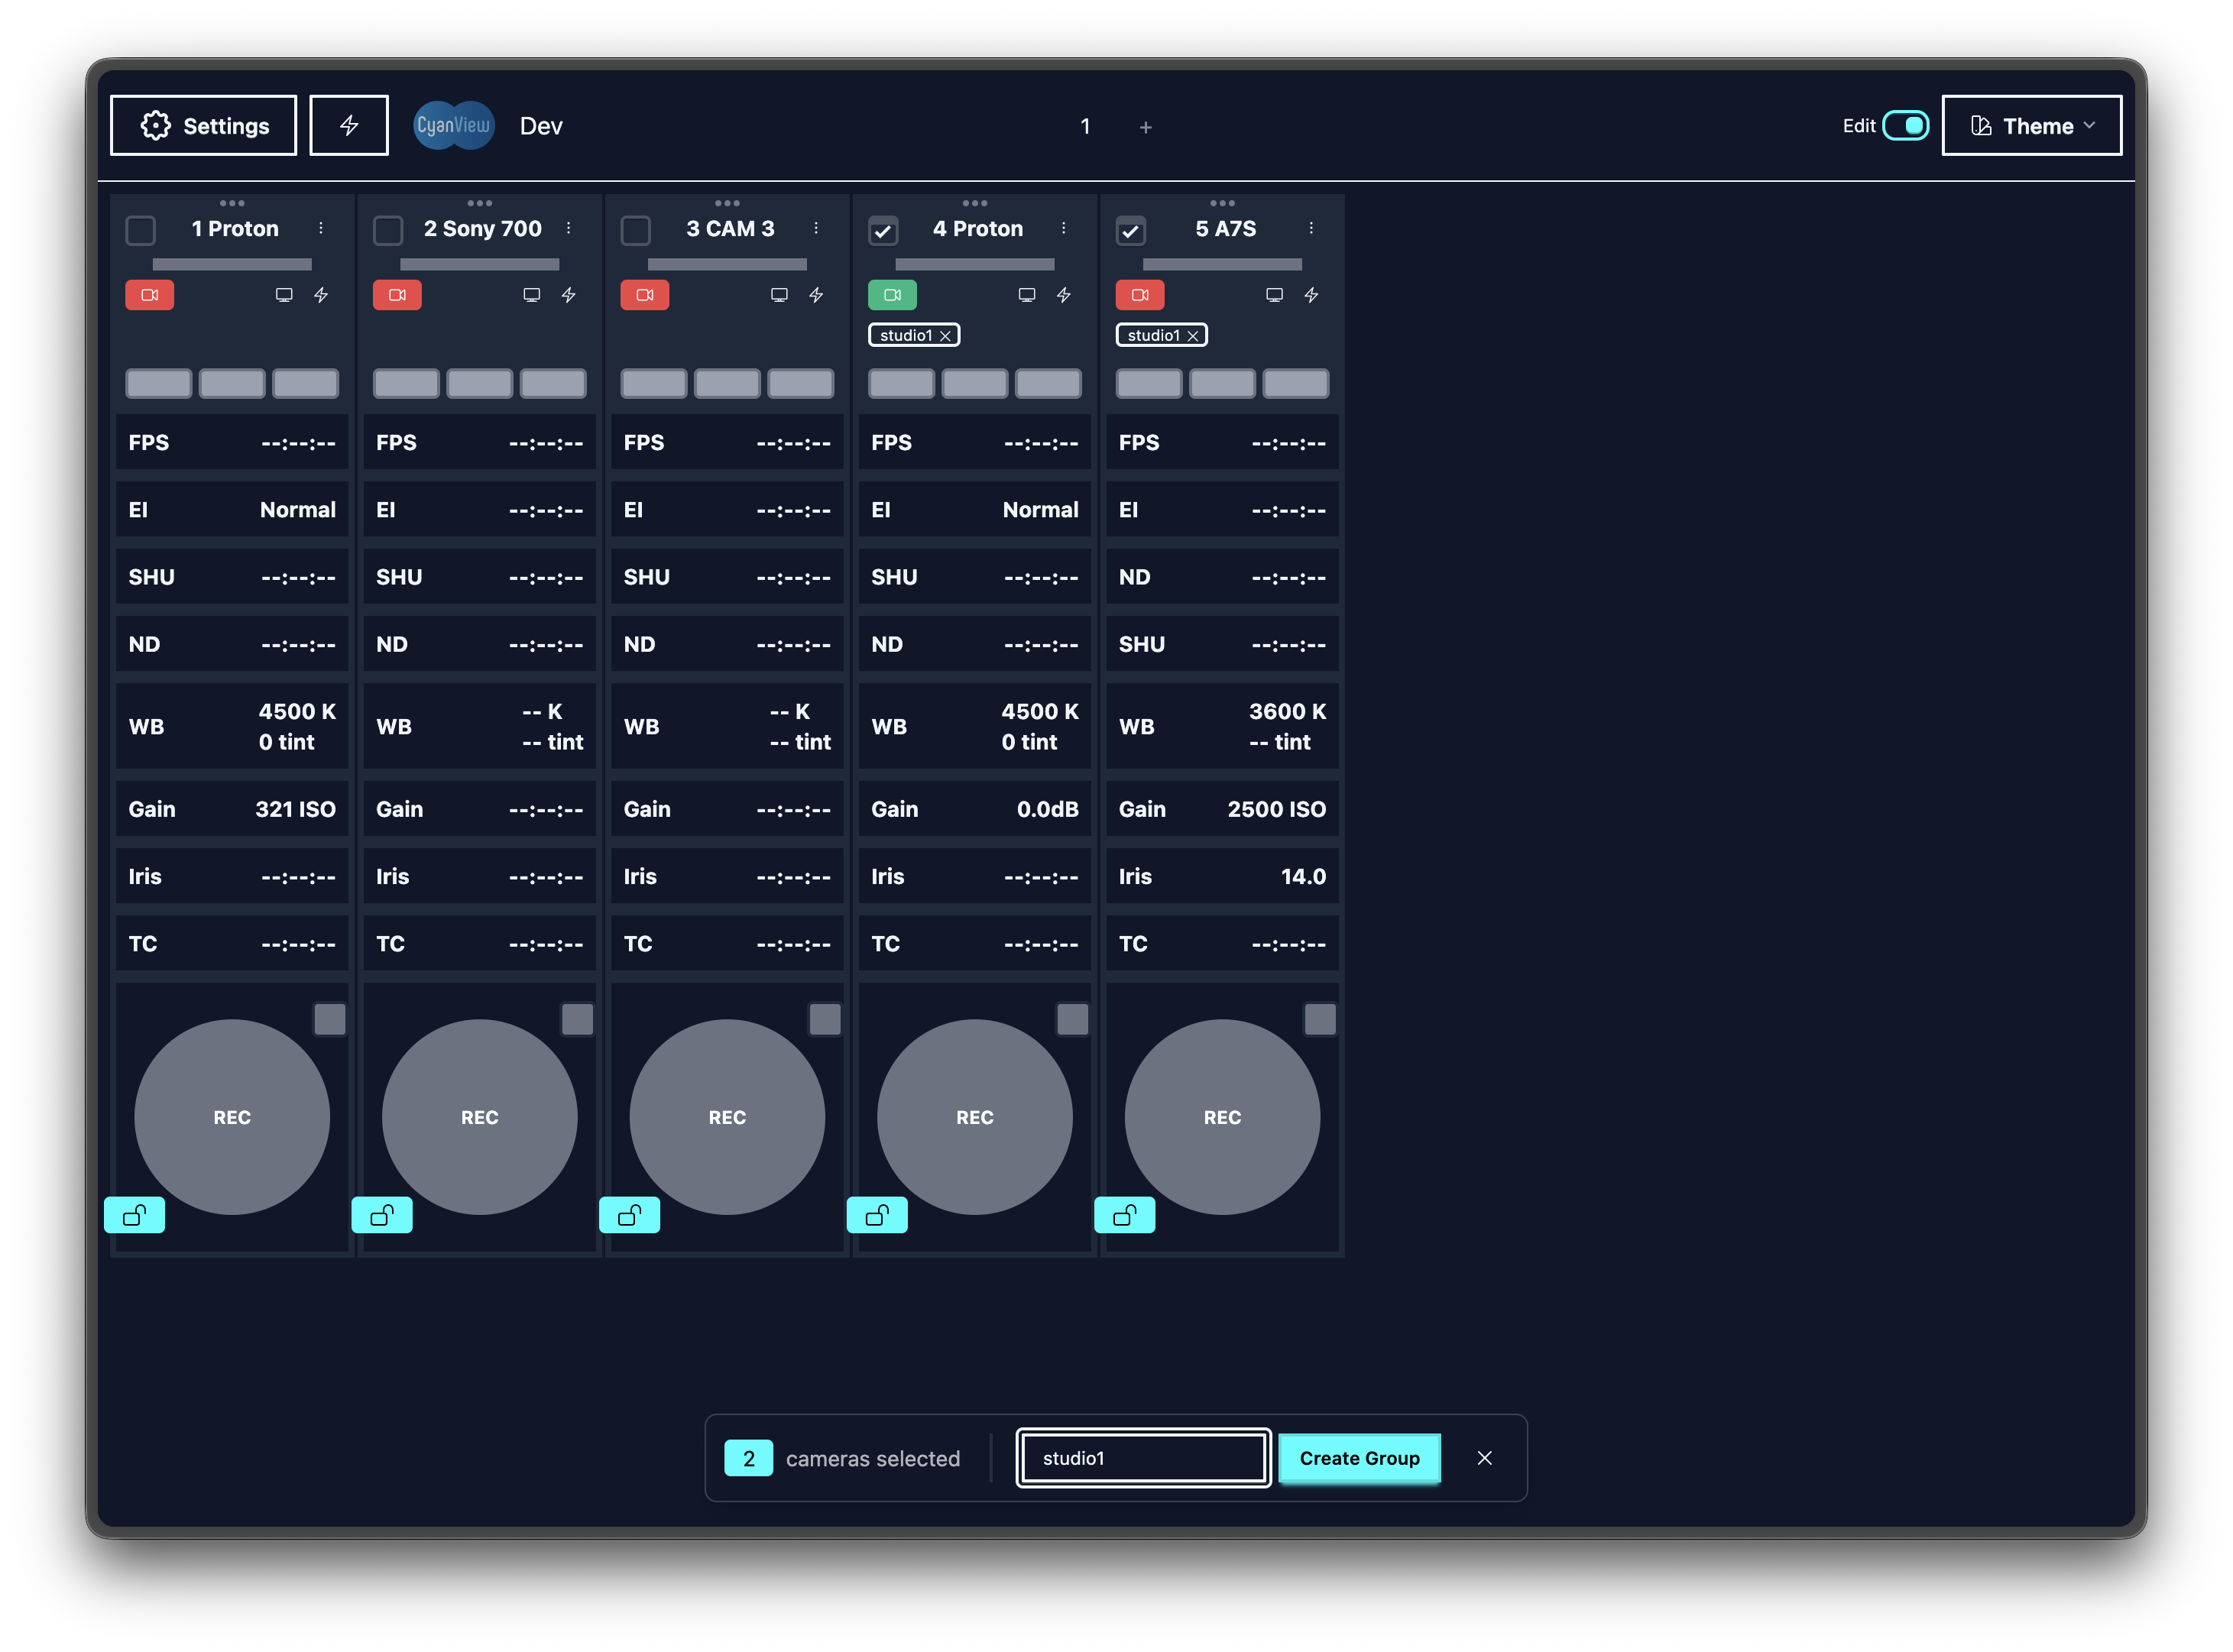Remove the studio1 tag from 5 A7S

click(1192, 336)
